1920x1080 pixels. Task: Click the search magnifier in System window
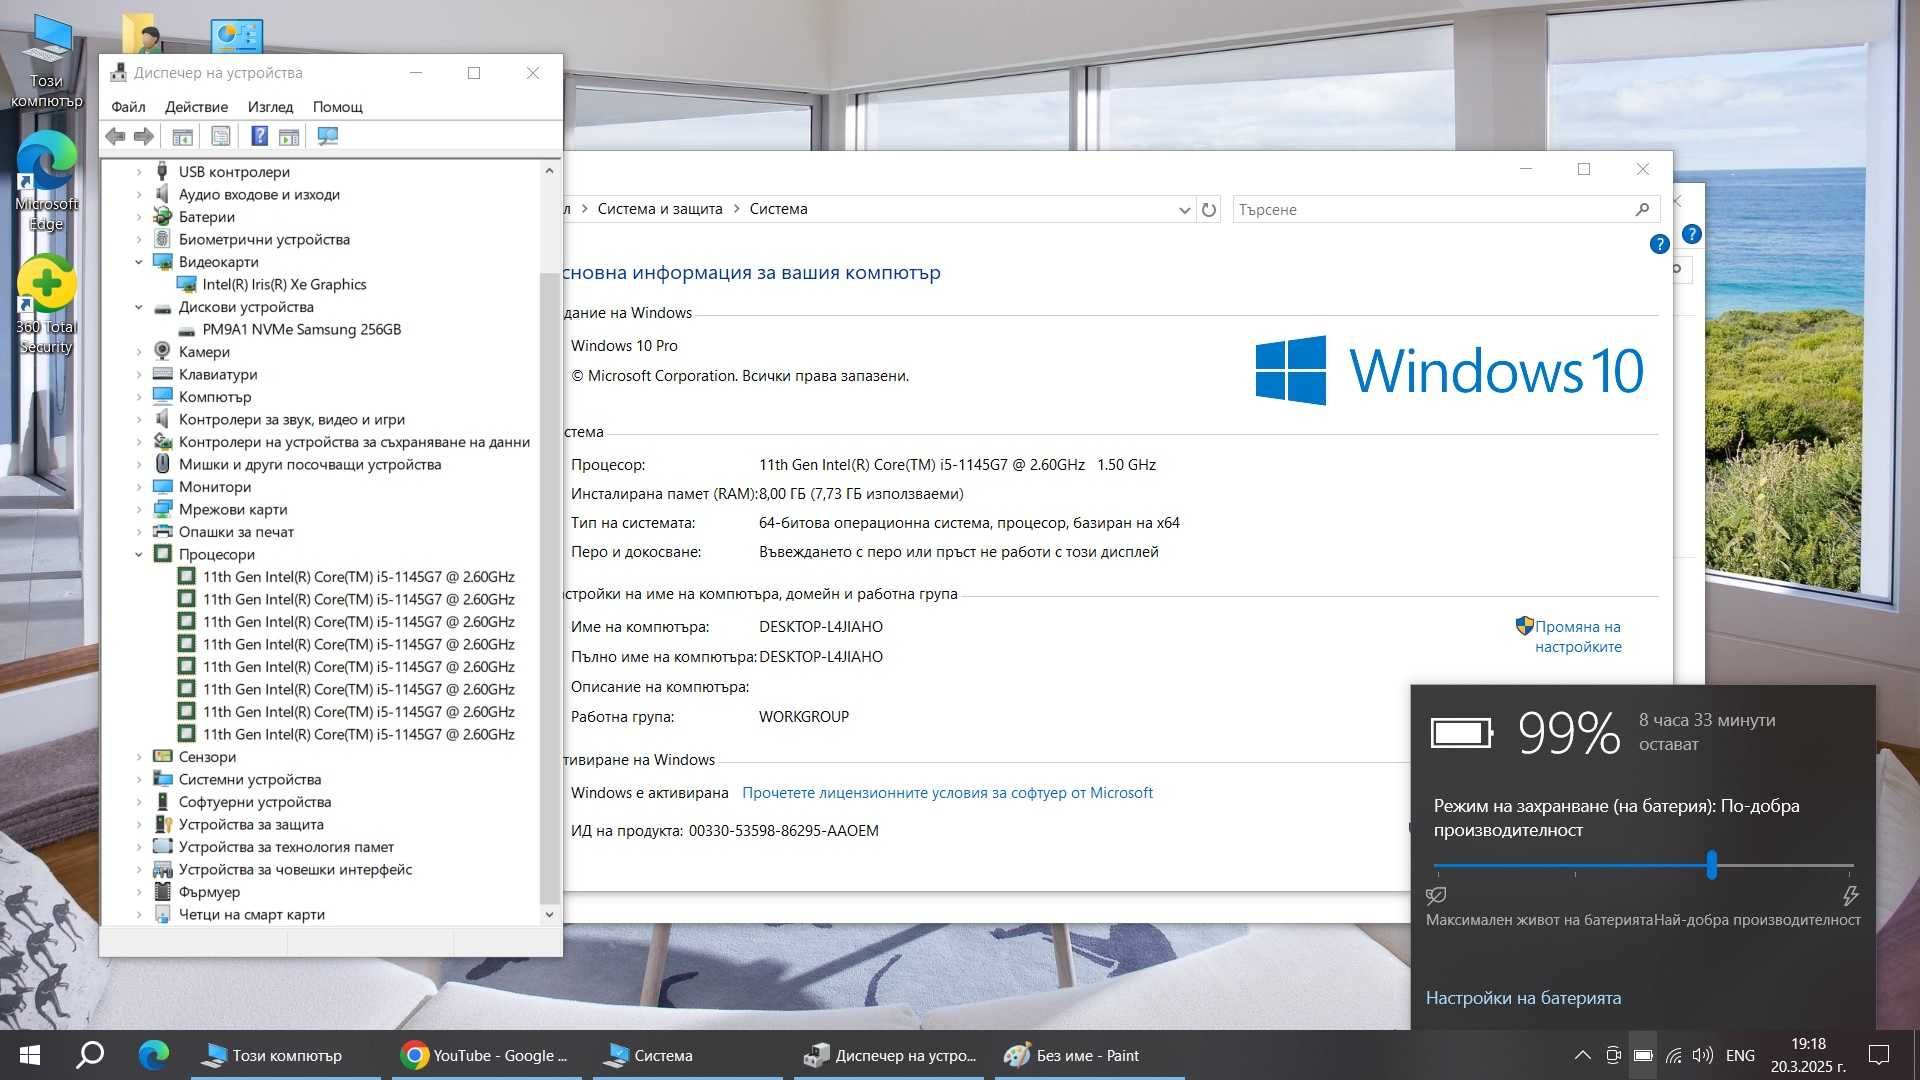pyautogui.click(x=1642, y=209)
